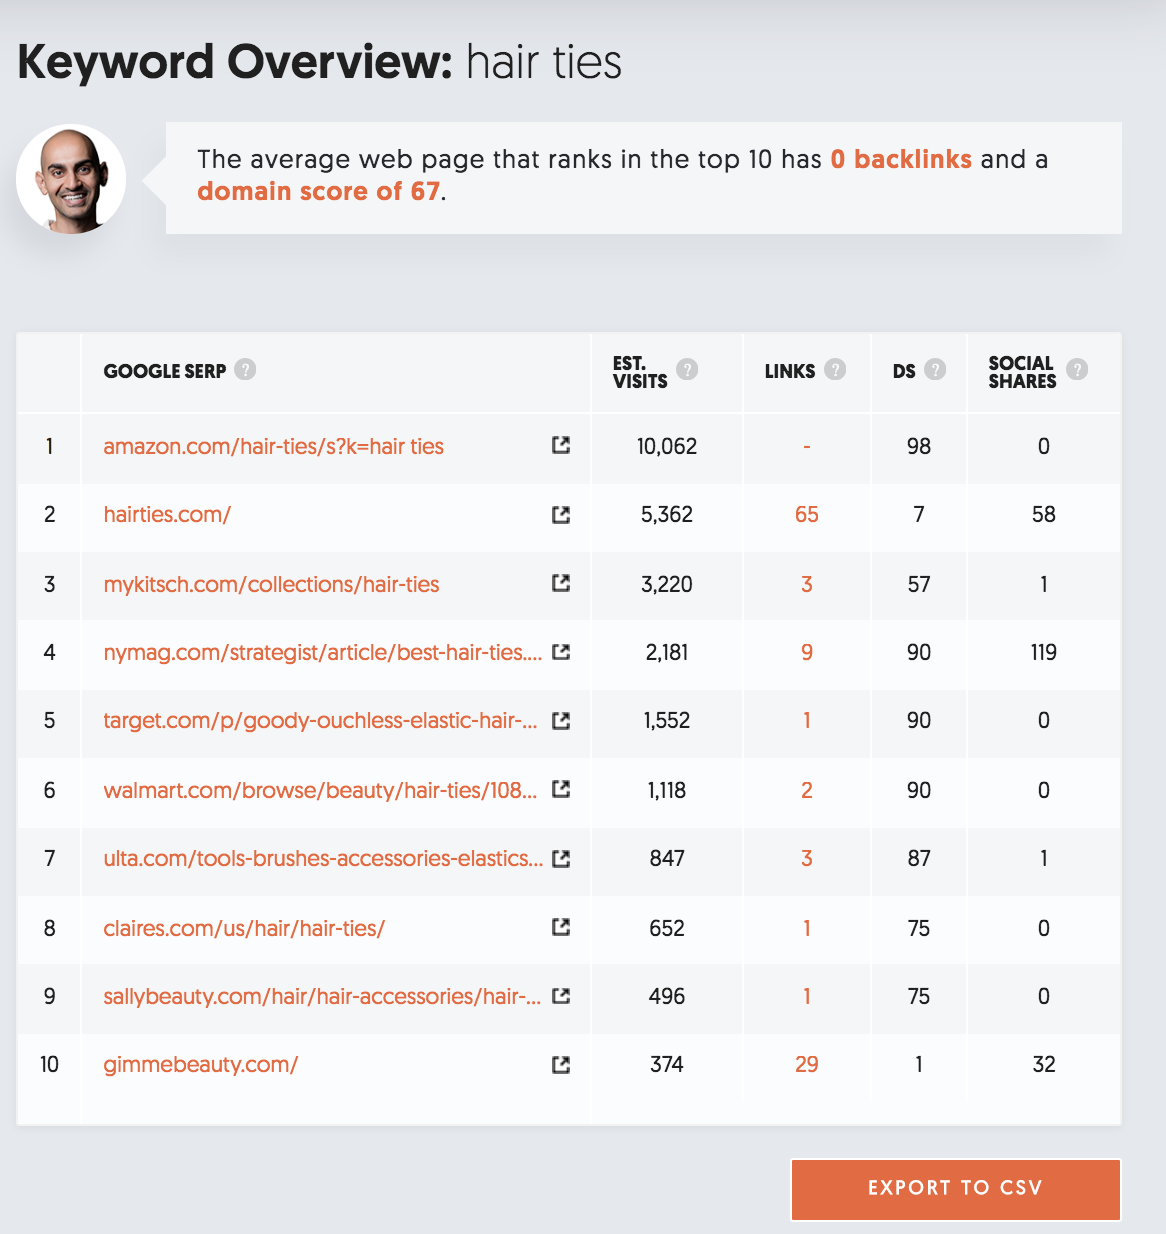The image size is (1166, 1234).
Task: Click the DS column help icon
Action: 935,369
